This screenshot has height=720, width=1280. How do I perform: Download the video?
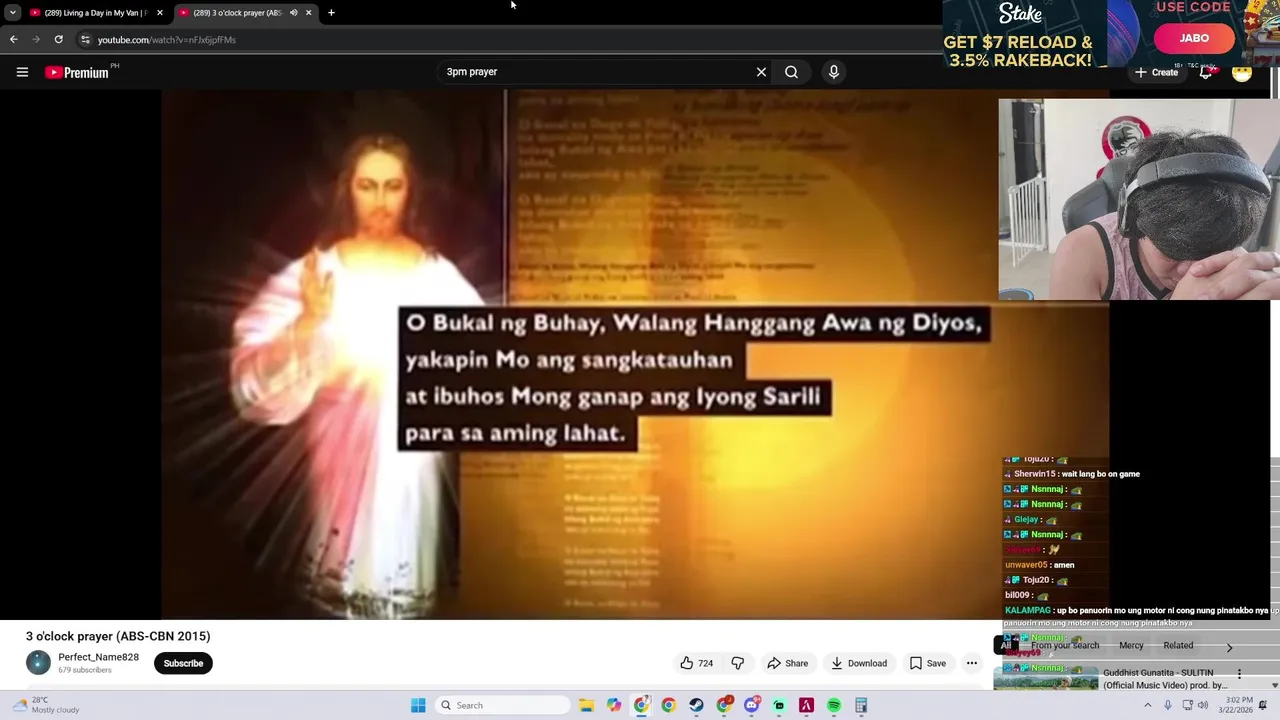pos(859,663)
